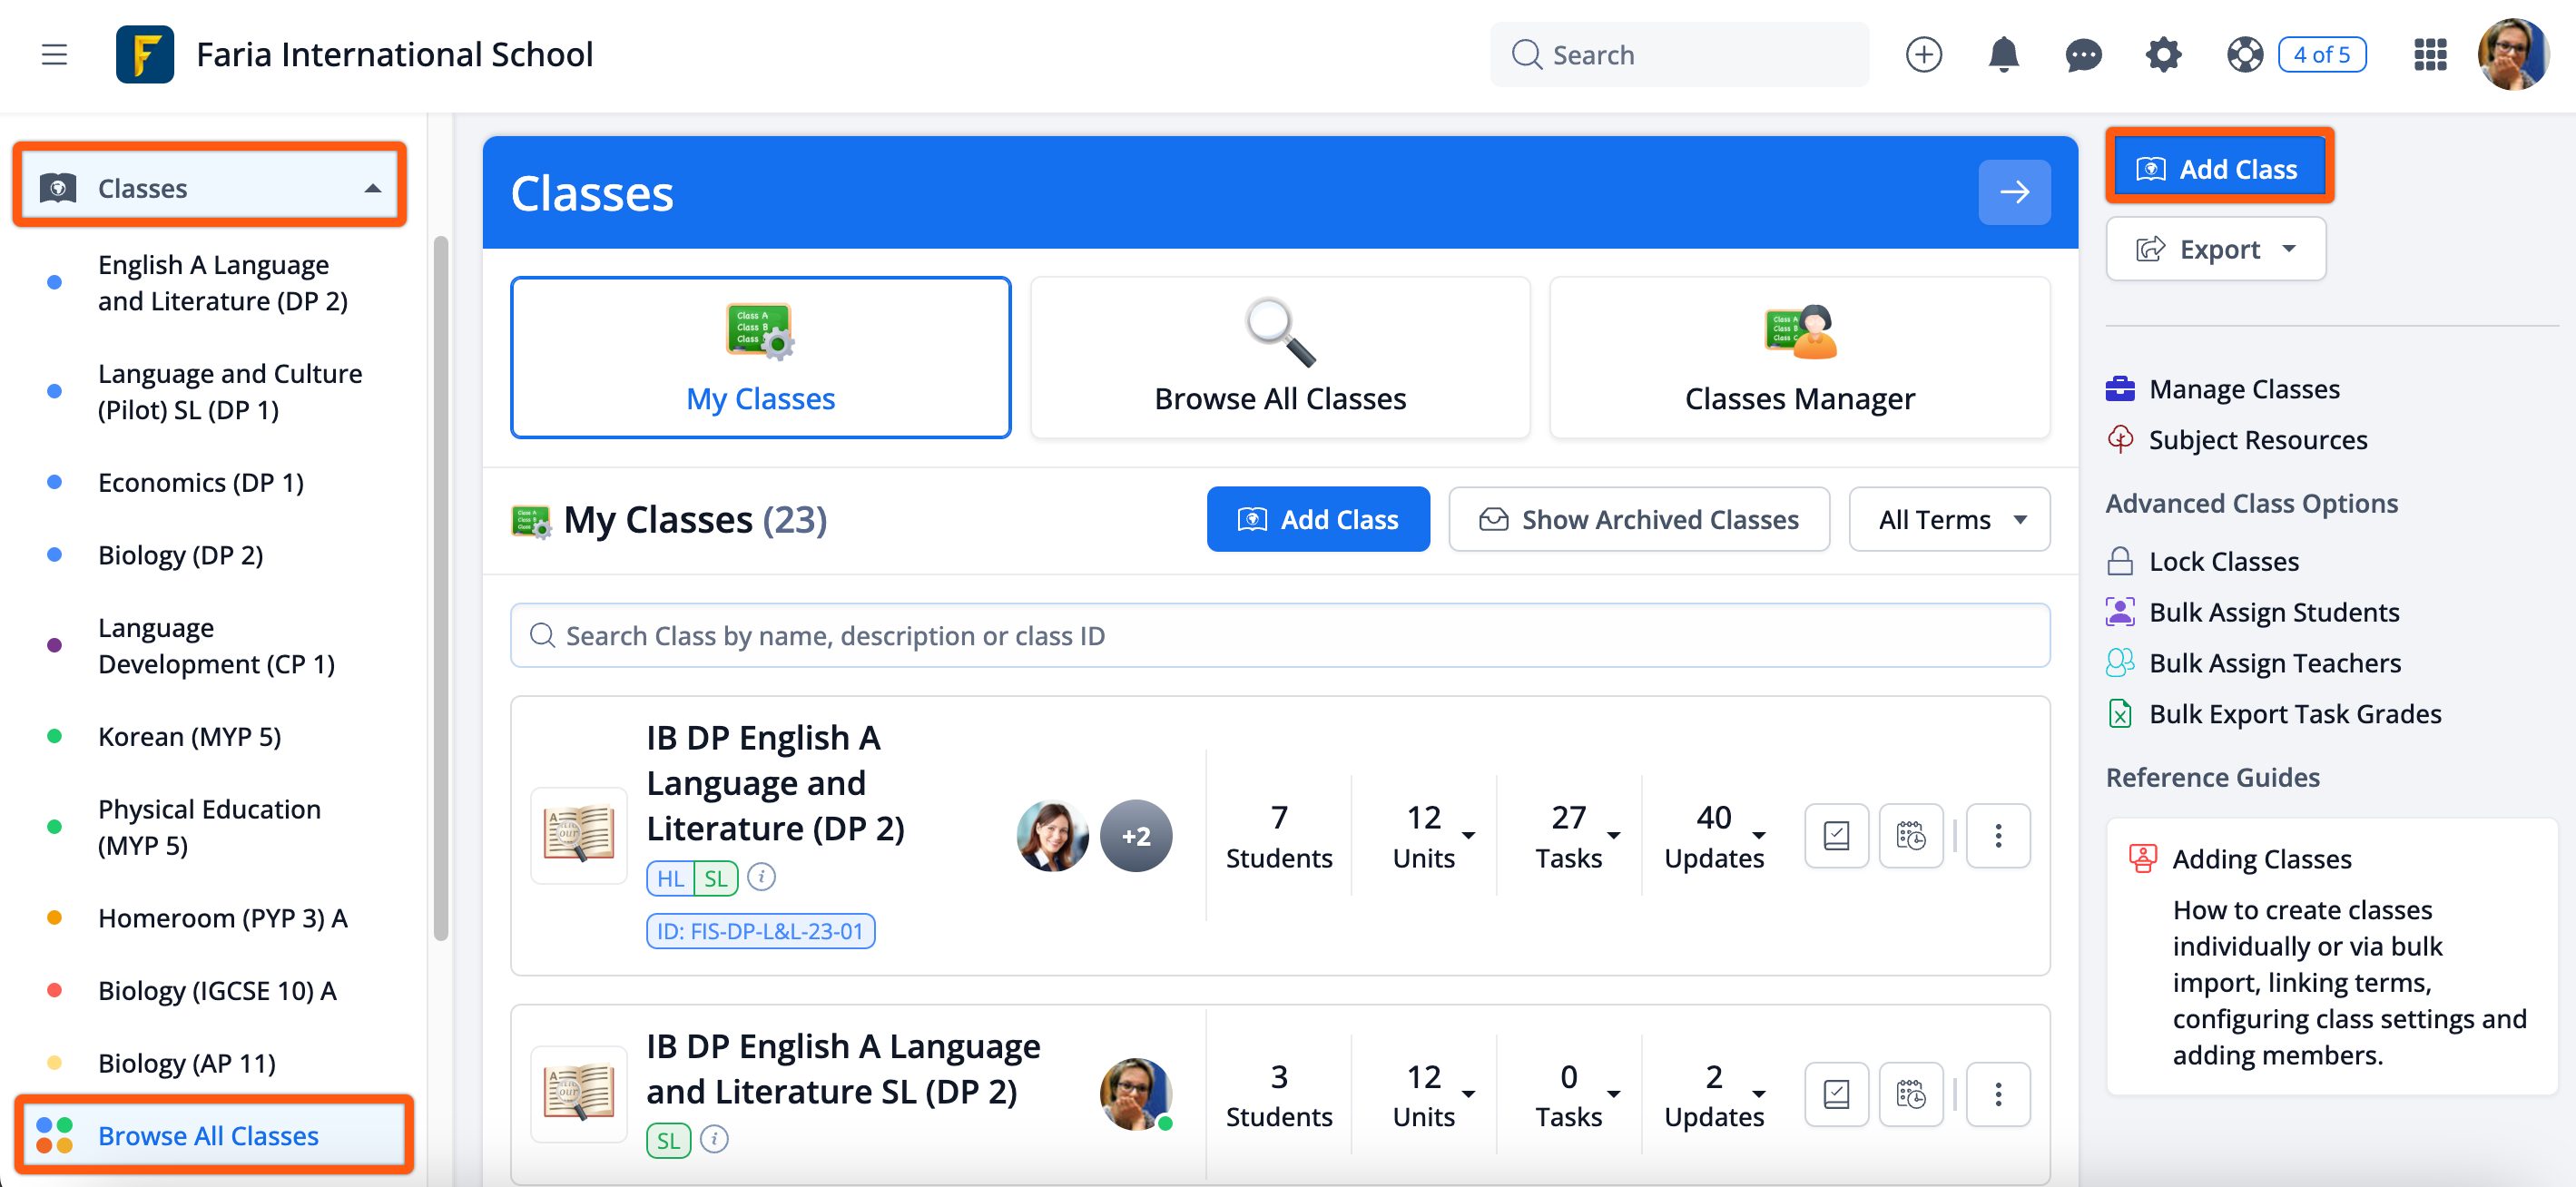The height and width of the screenshot is (1187, 2576).
Task: Open English A Language and Literature (DP 2) sidebar item
Action: (x=222, y=282)
